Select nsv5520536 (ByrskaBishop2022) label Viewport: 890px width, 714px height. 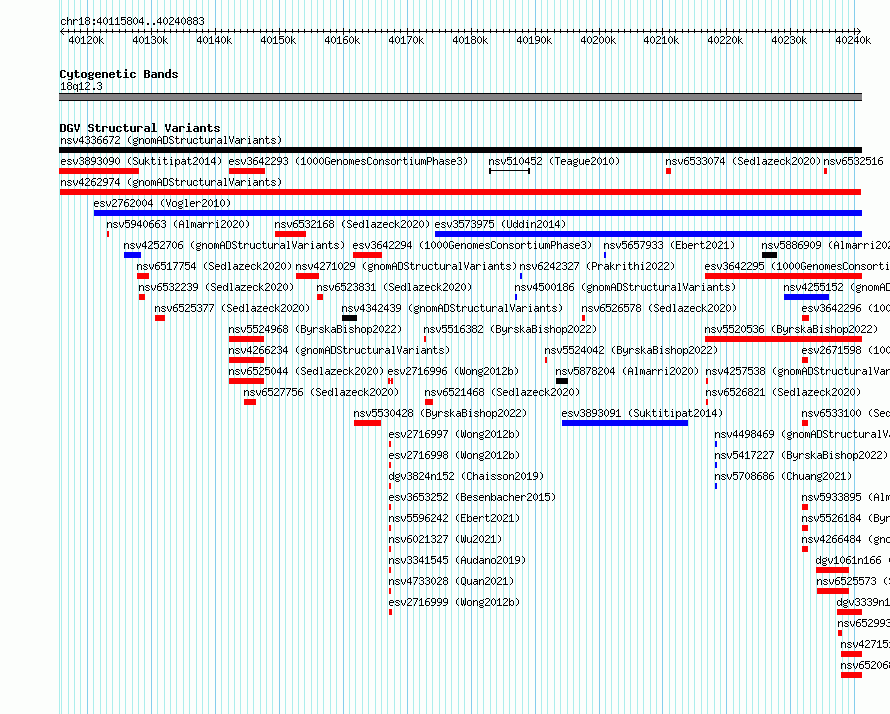tap(791, 329)
